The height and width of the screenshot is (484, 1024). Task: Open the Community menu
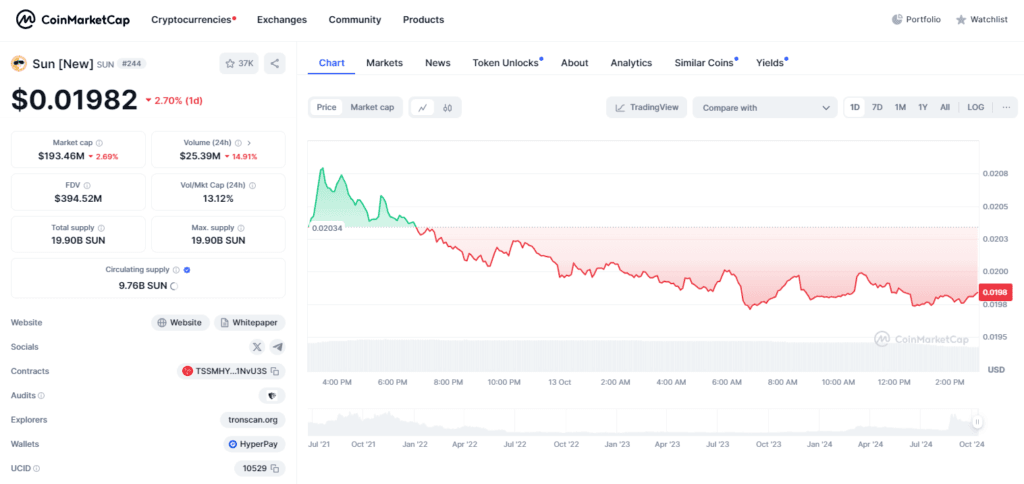click(355, 20)
